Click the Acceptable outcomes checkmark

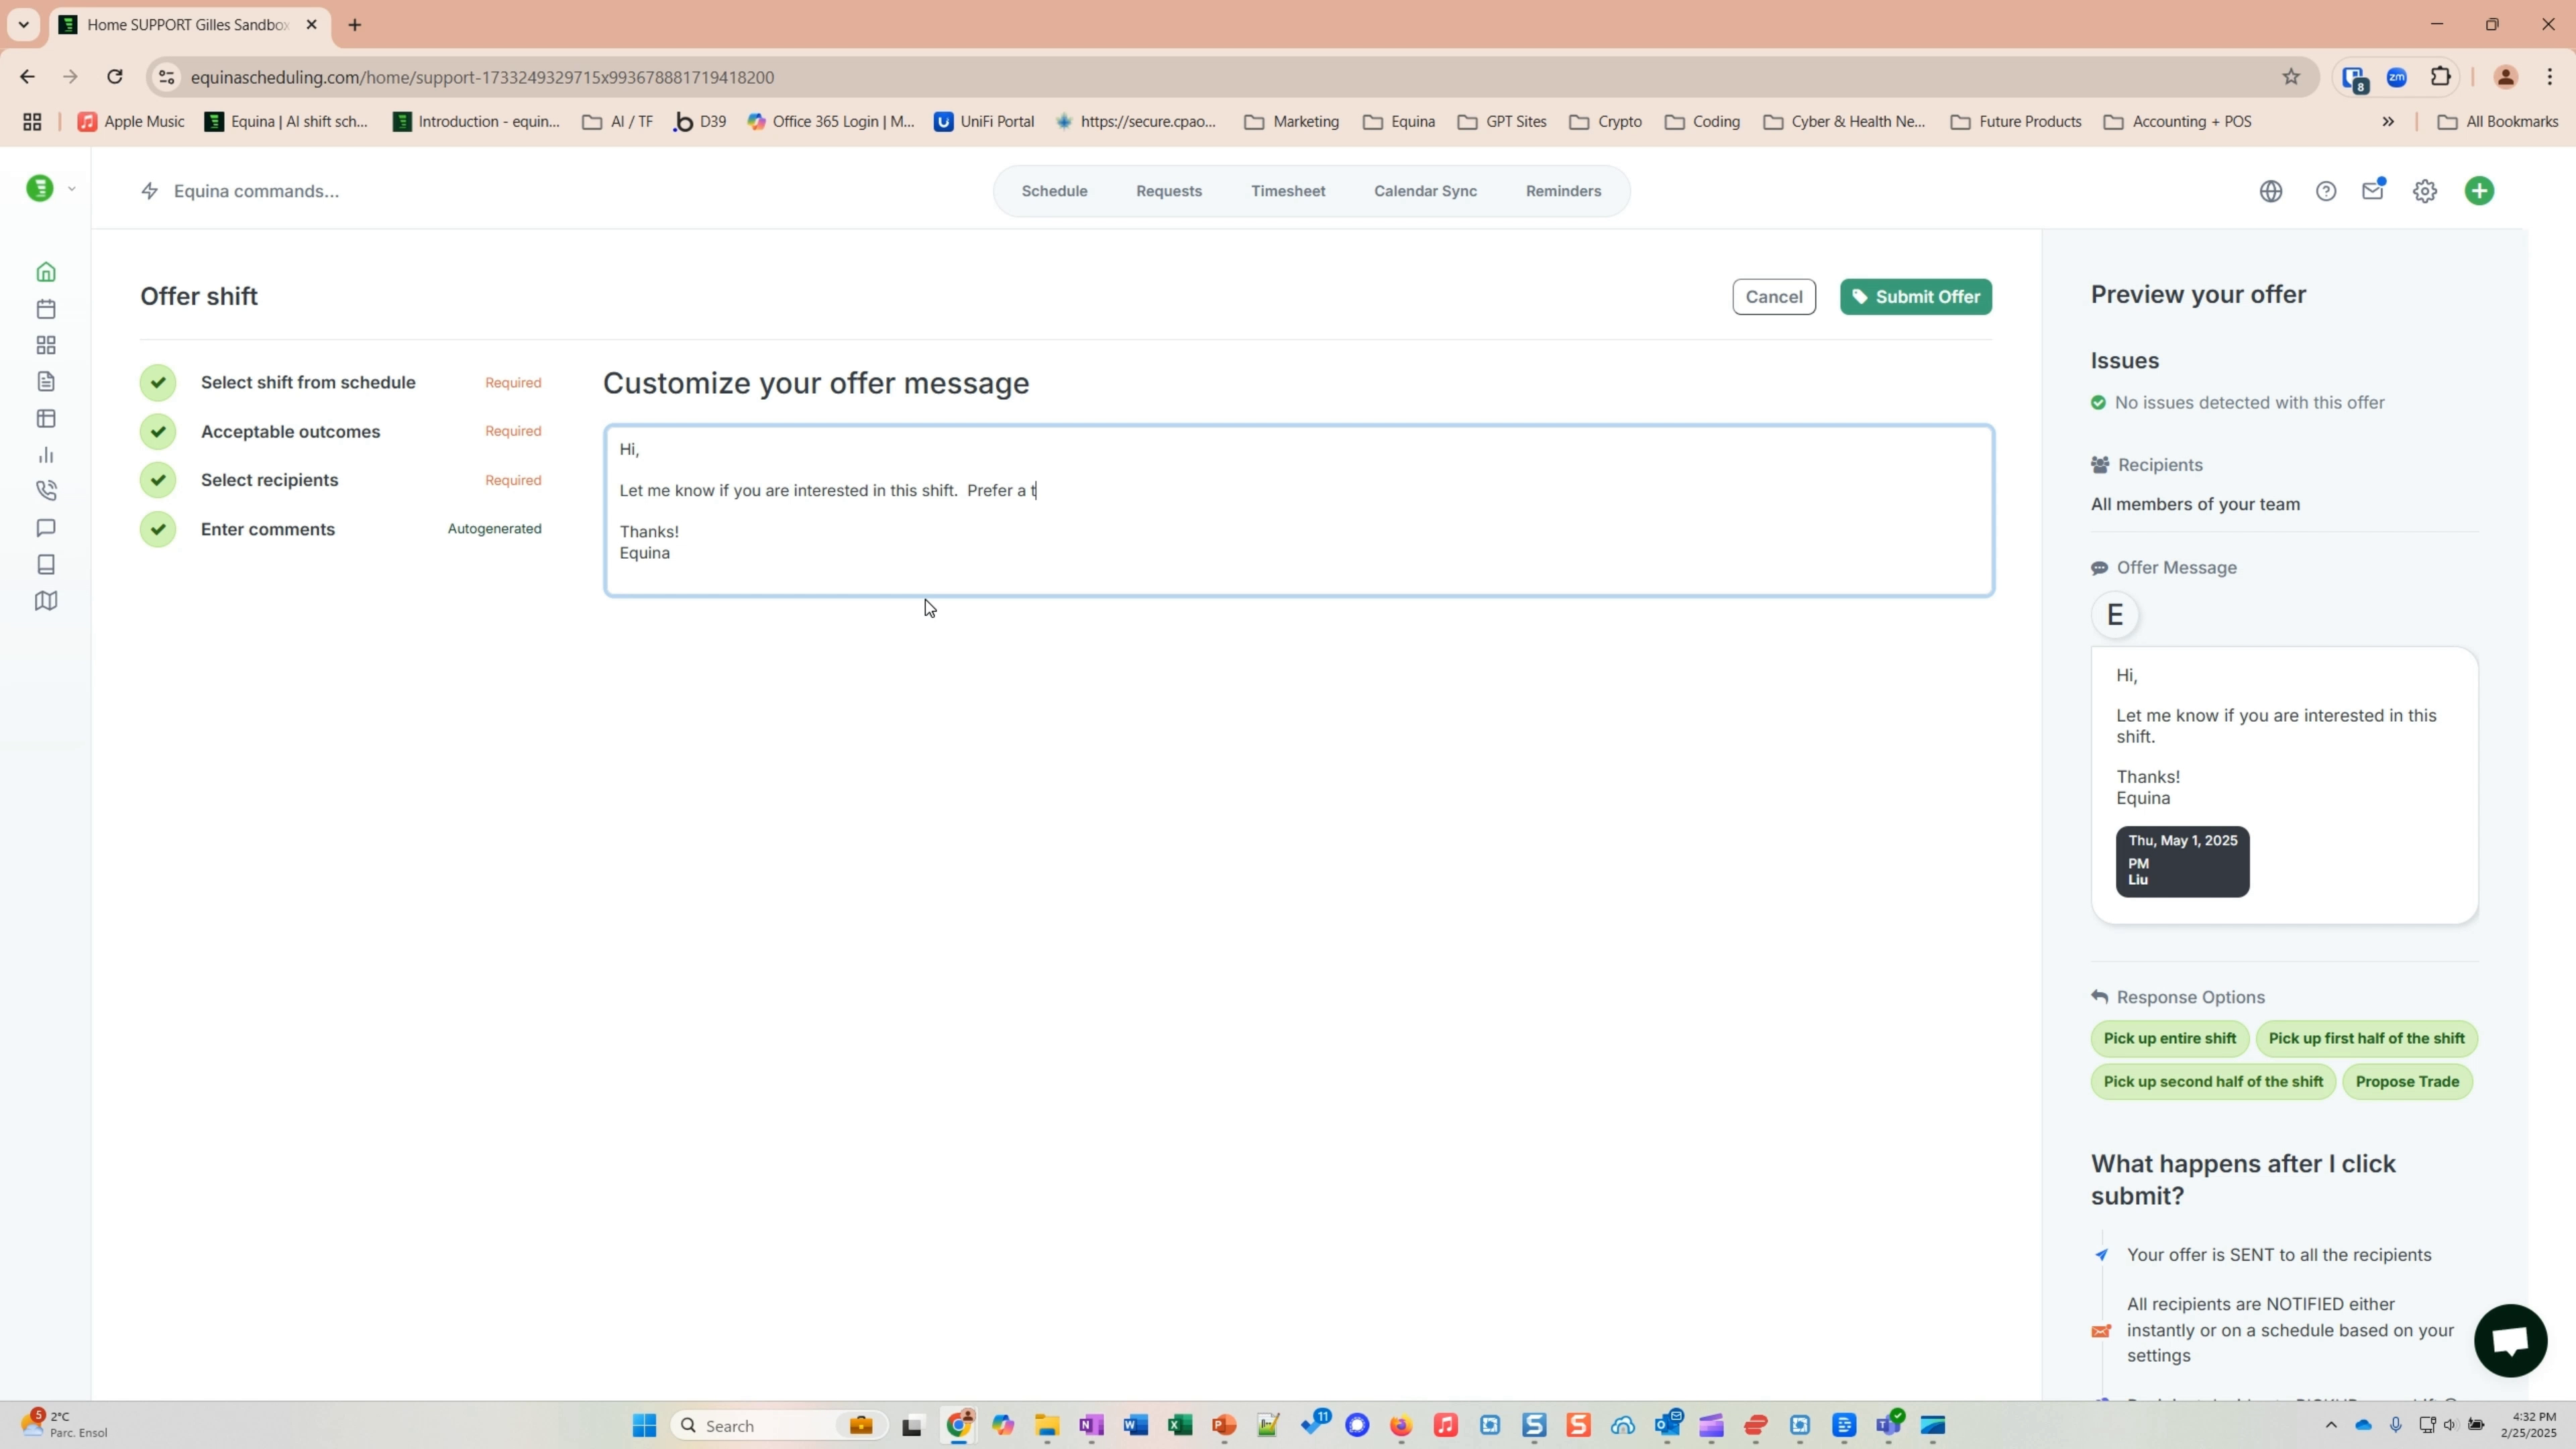[x=157, y=431]
